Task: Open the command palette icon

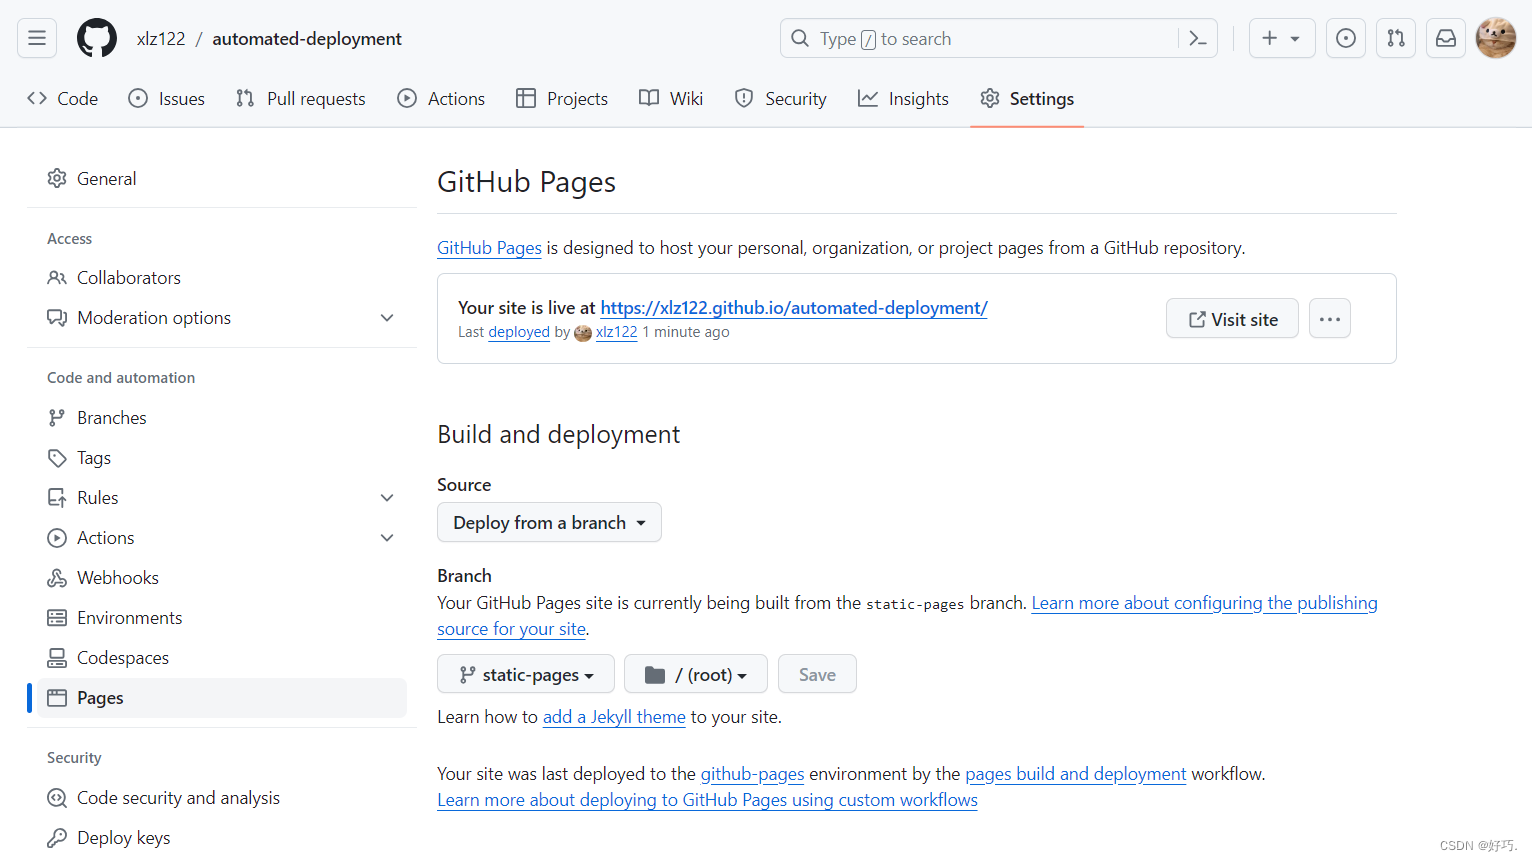Action: tap(1197, 38)
